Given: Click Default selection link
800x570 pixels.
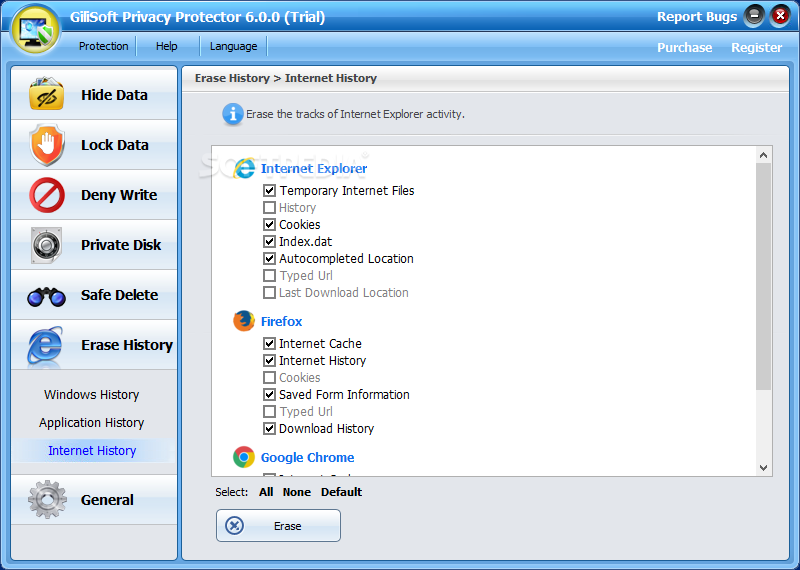Looking at the screenshot, I should (x=341, y=492).
